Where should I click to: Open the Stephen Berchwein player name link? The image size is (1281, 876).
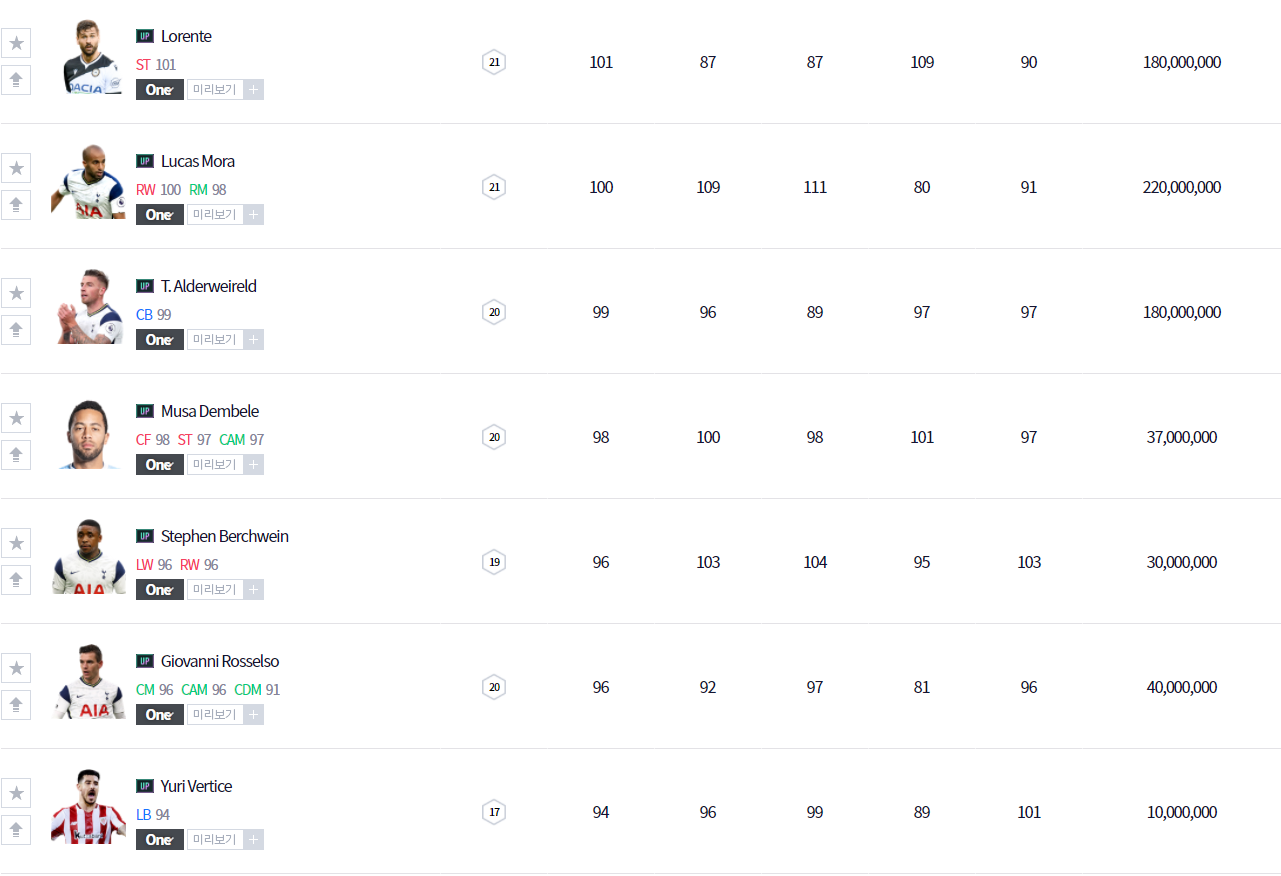coord(225,536)
